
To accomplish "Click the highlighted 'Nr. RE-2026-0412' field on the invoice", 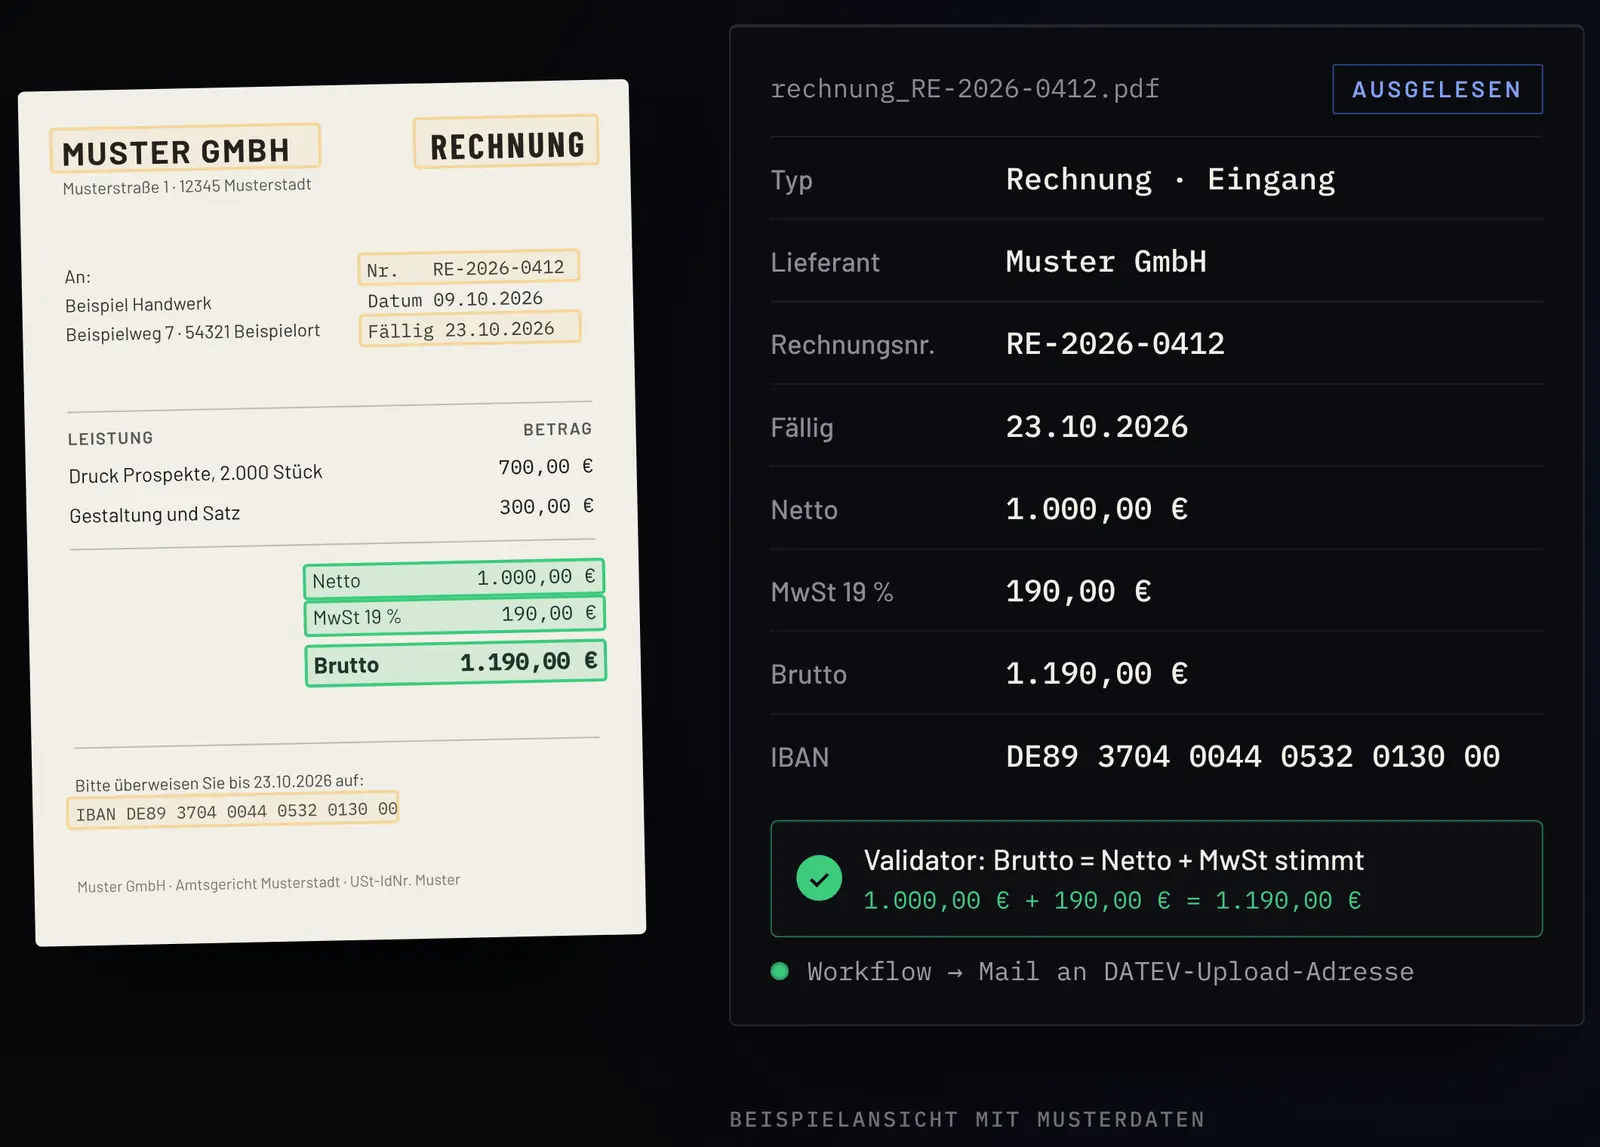I will pos(468,267).
